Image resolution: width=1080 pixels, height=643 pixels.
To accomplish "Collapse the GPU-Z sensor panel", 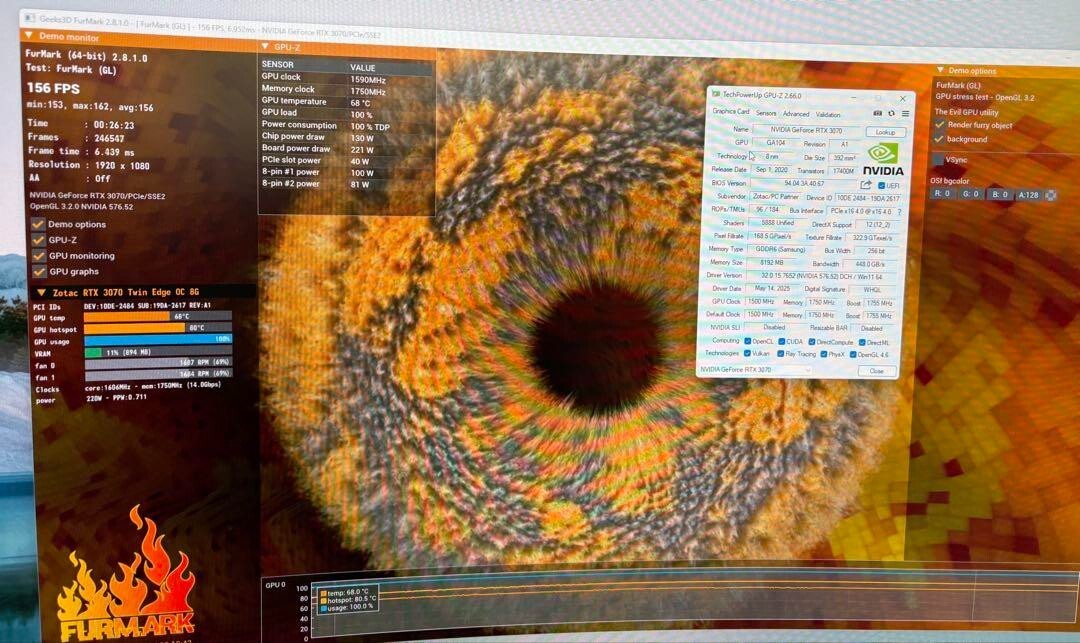I will pos(265,46).
